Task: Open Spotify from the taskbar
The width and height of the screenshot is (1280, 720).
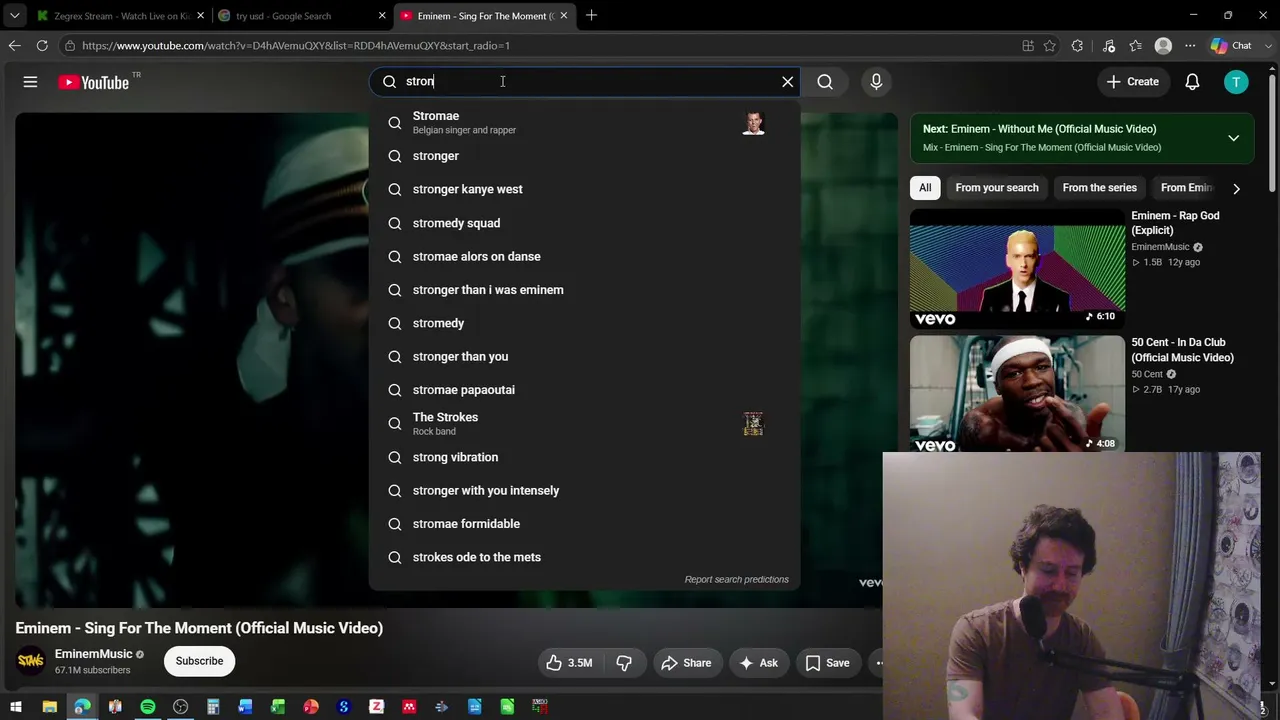Action: click(148, 707)
